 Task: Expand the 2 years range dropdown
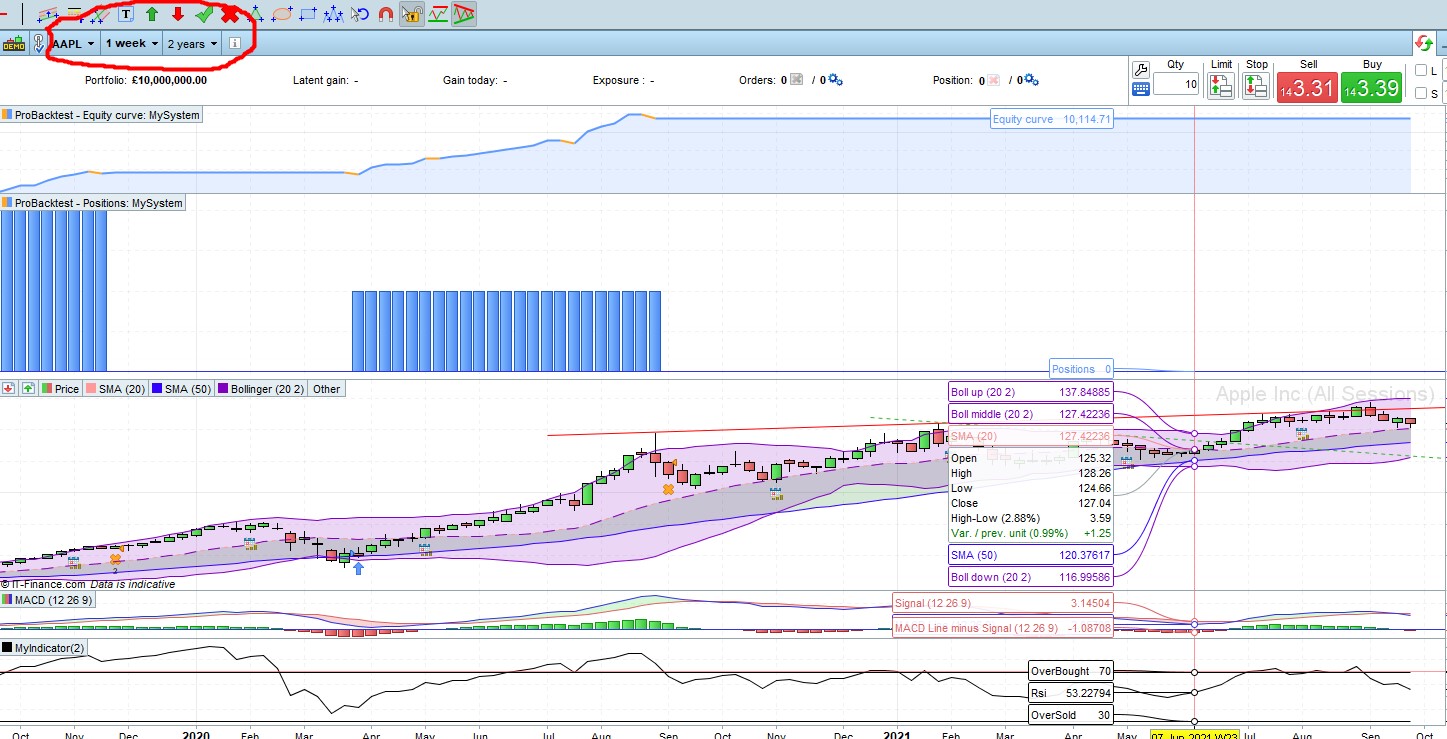pos(192,44)
